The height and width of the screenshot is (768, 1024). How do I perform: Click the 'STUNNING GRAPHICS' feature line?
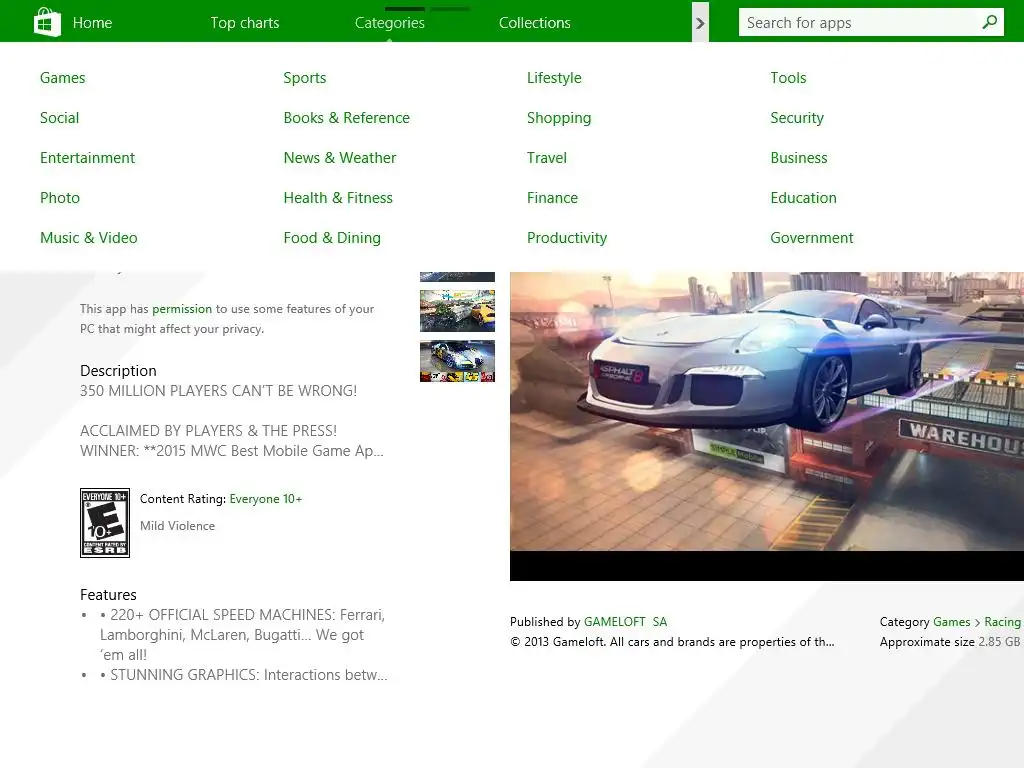pos(244,675)
